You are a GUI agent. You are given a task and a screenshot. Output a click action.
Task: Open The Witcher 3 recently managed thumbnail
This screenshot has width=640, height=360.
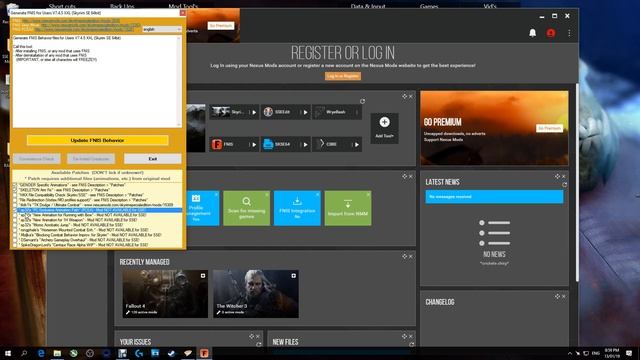click(x=256, y=294)
